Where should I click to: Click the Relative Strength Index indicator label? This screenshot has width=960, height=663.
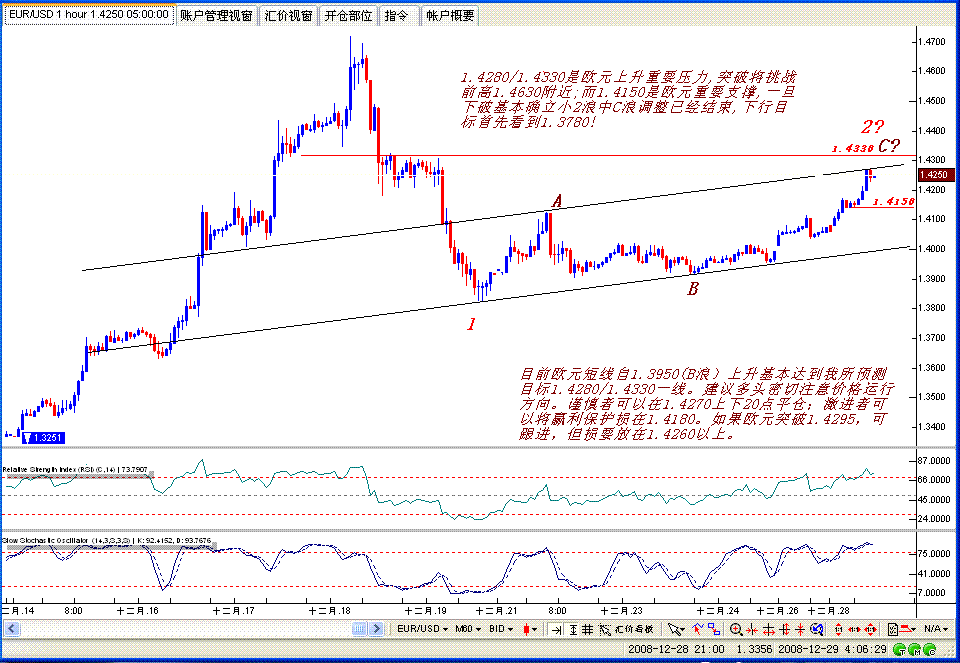coord(76,470)
